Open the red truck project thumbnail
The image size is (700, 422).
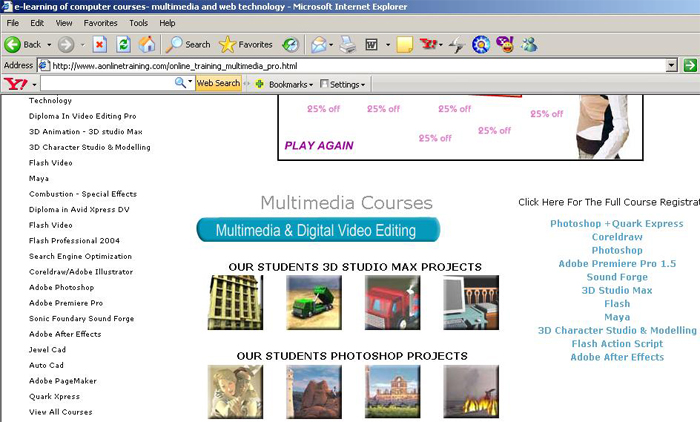pyautogui.click(x=392, y=302)
